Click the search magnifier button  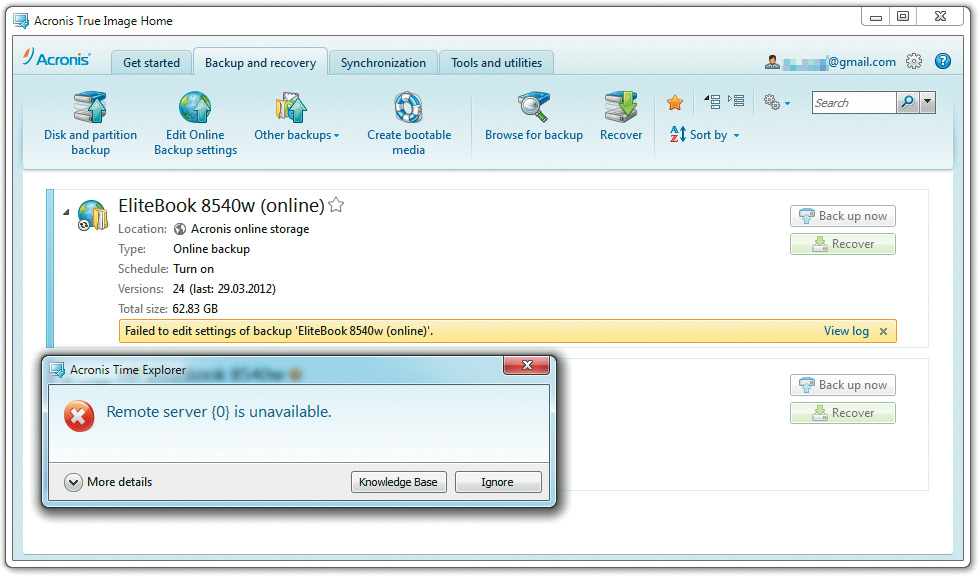pos(908,103)
